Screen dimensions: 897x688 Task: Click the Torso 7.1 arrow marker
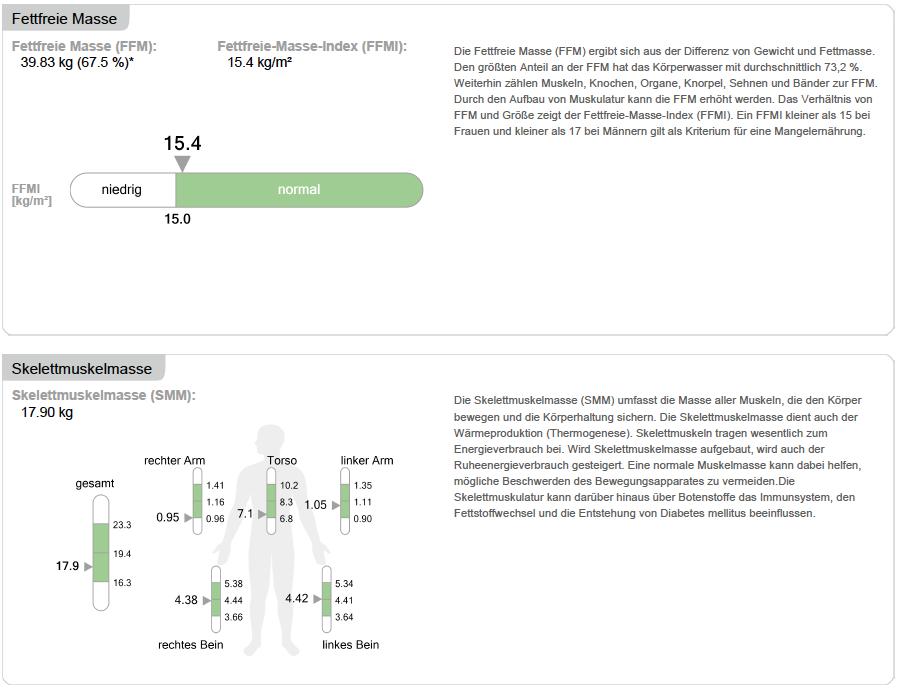262,515
